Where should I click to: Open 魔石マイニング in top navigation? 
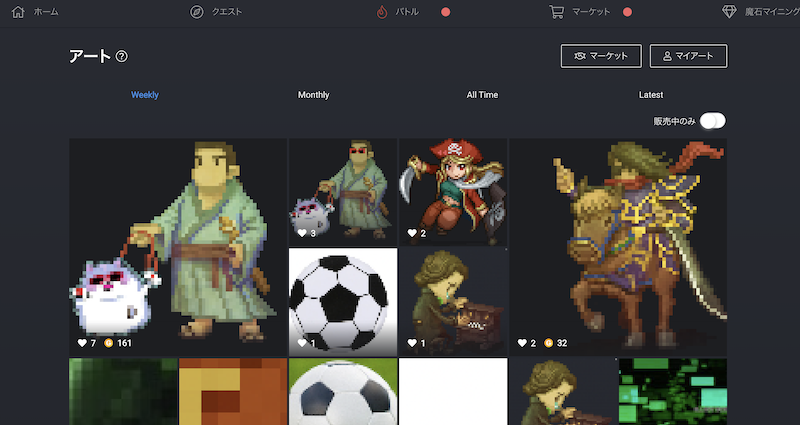click(x=772, y=12)
